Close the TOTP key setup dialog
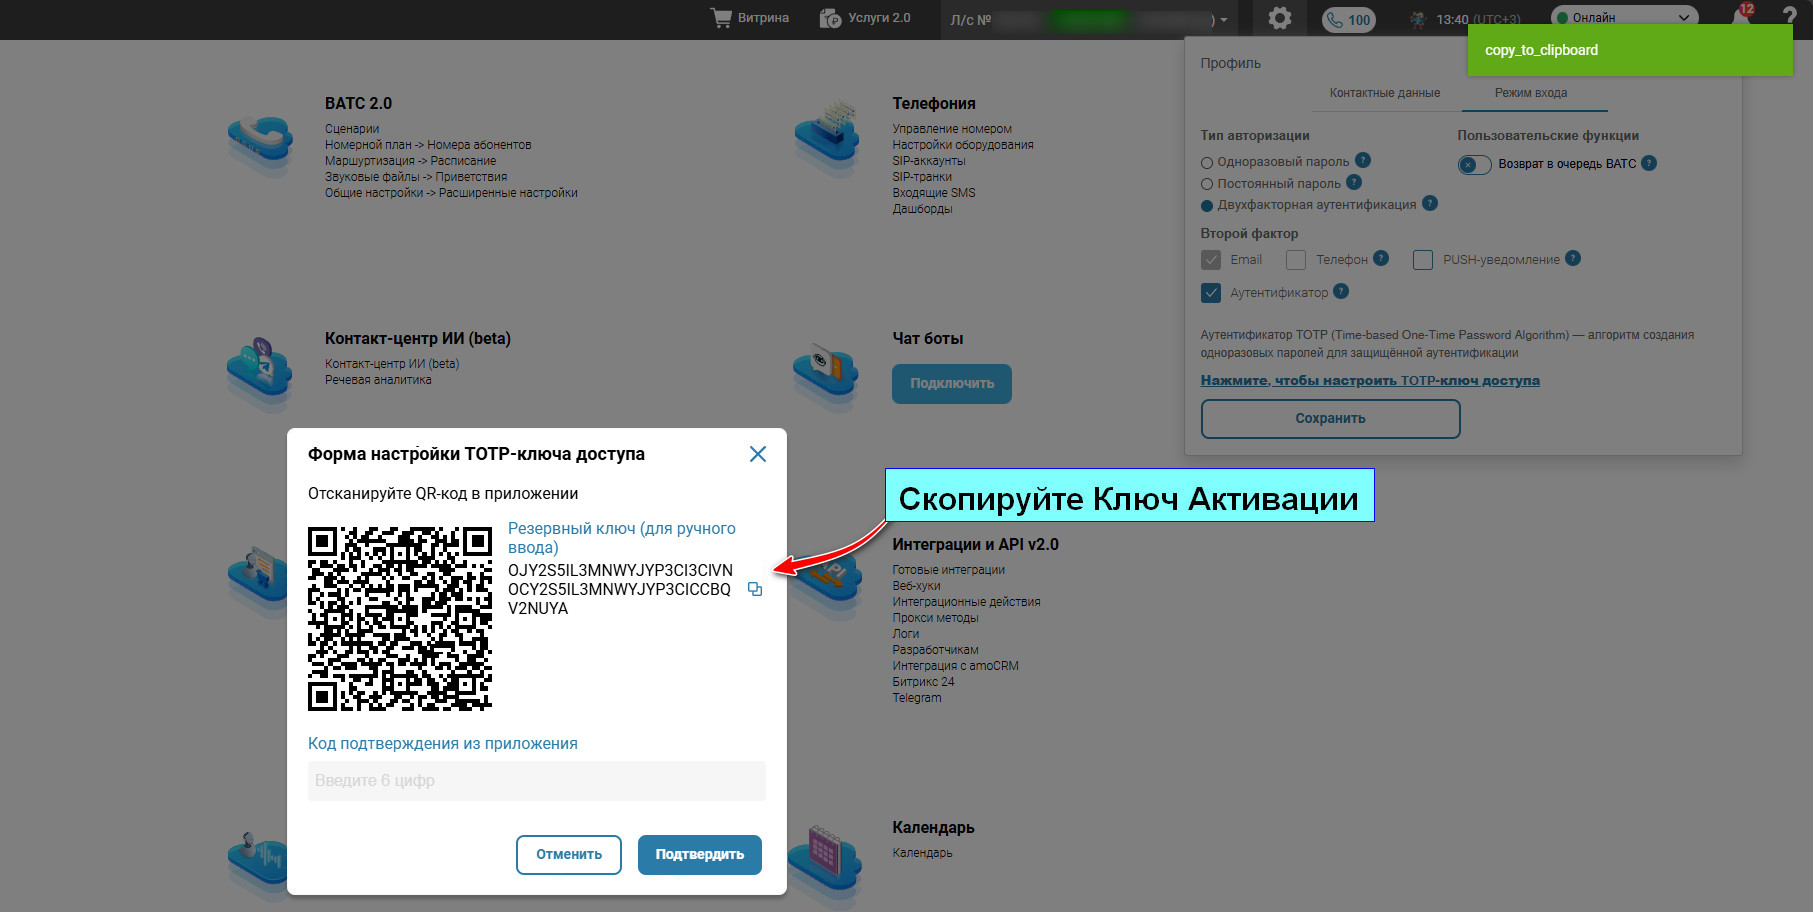The width and height of the screenshot is (1813, 912). point(758,454)
